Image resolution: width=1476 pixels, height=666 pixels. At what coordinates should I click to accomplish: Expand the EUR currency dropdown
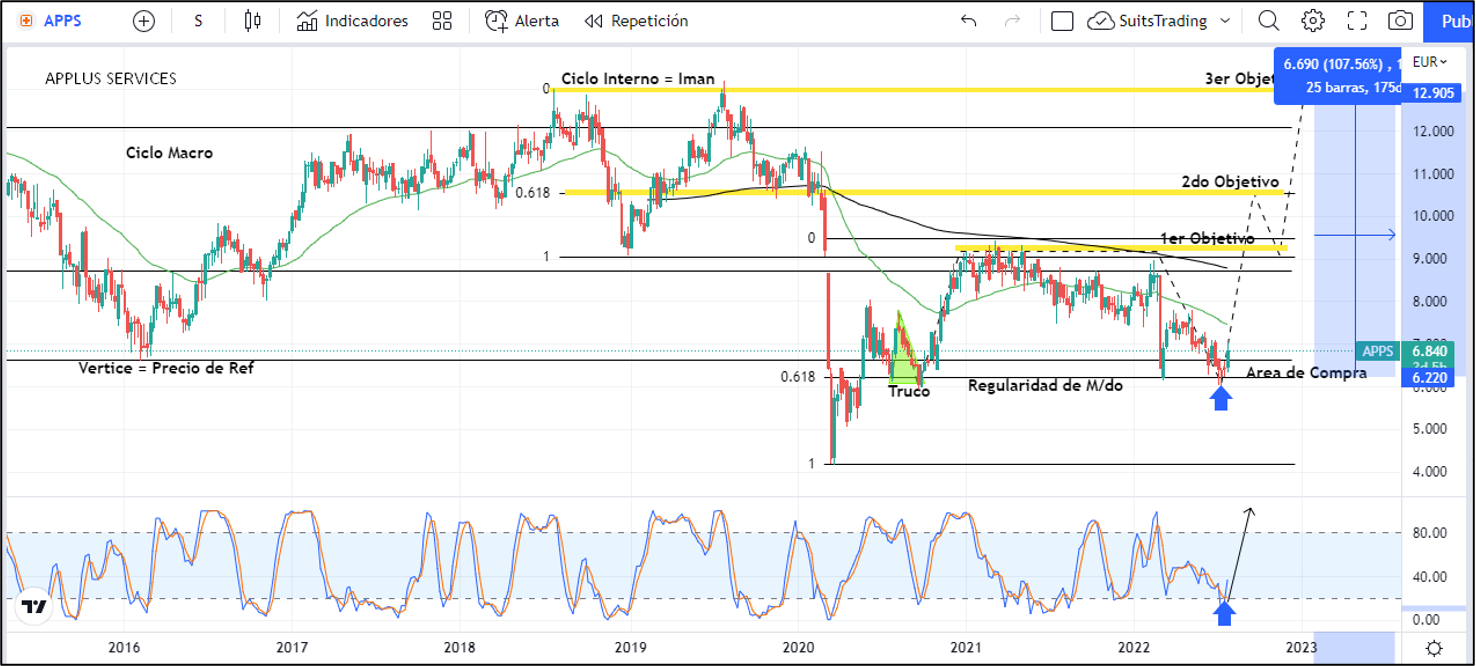click(1429, 62)
